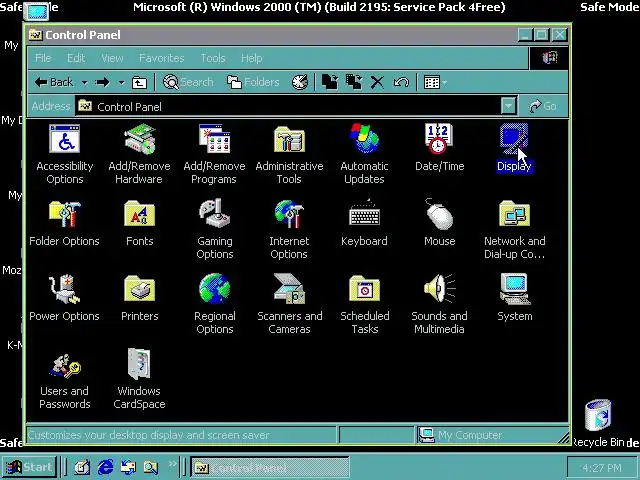The image size is (640, 480).
Task: Open the Edit menu
Action: (x=76, y=58)
